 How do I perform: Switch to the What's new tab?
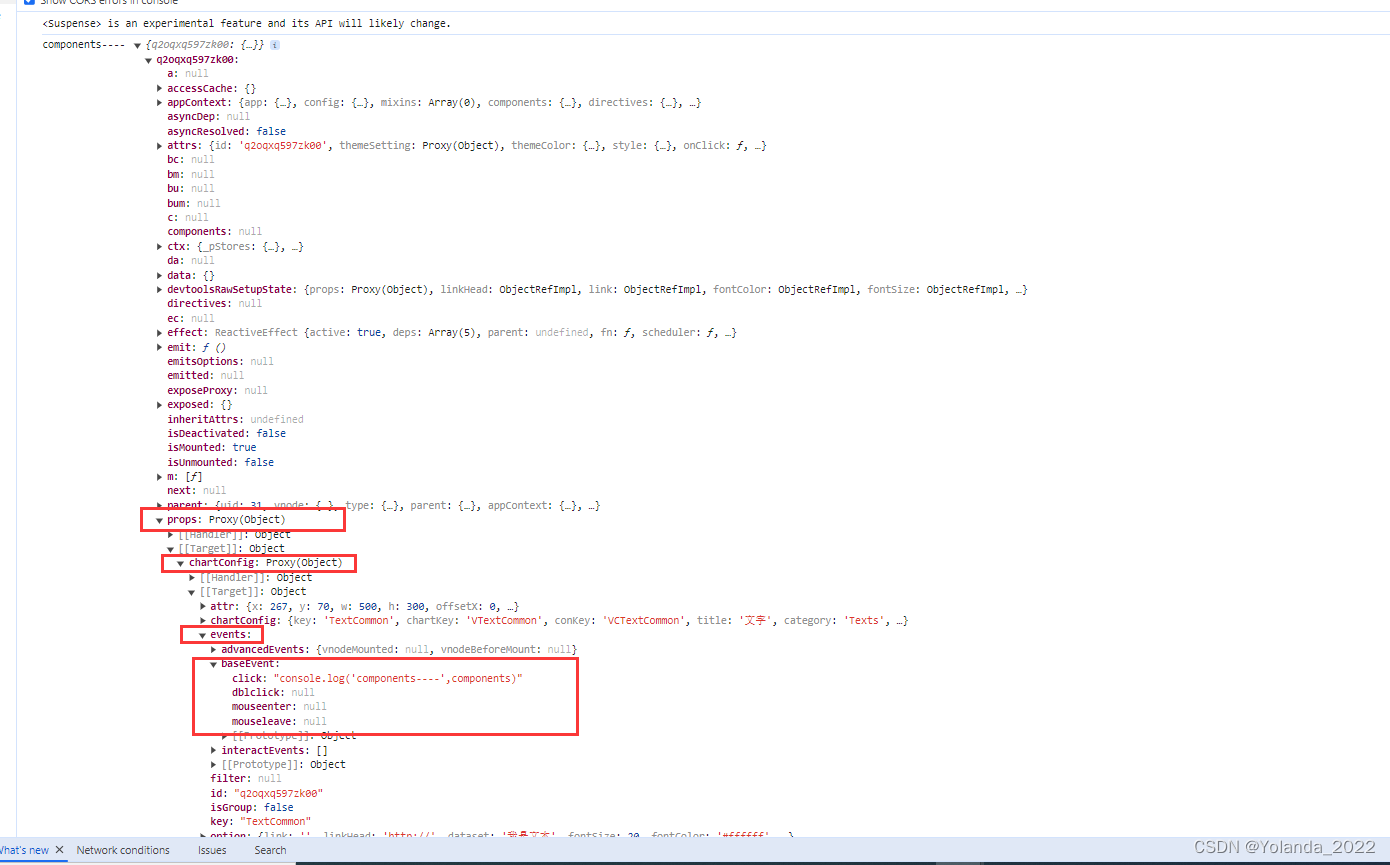click(24, 850)
